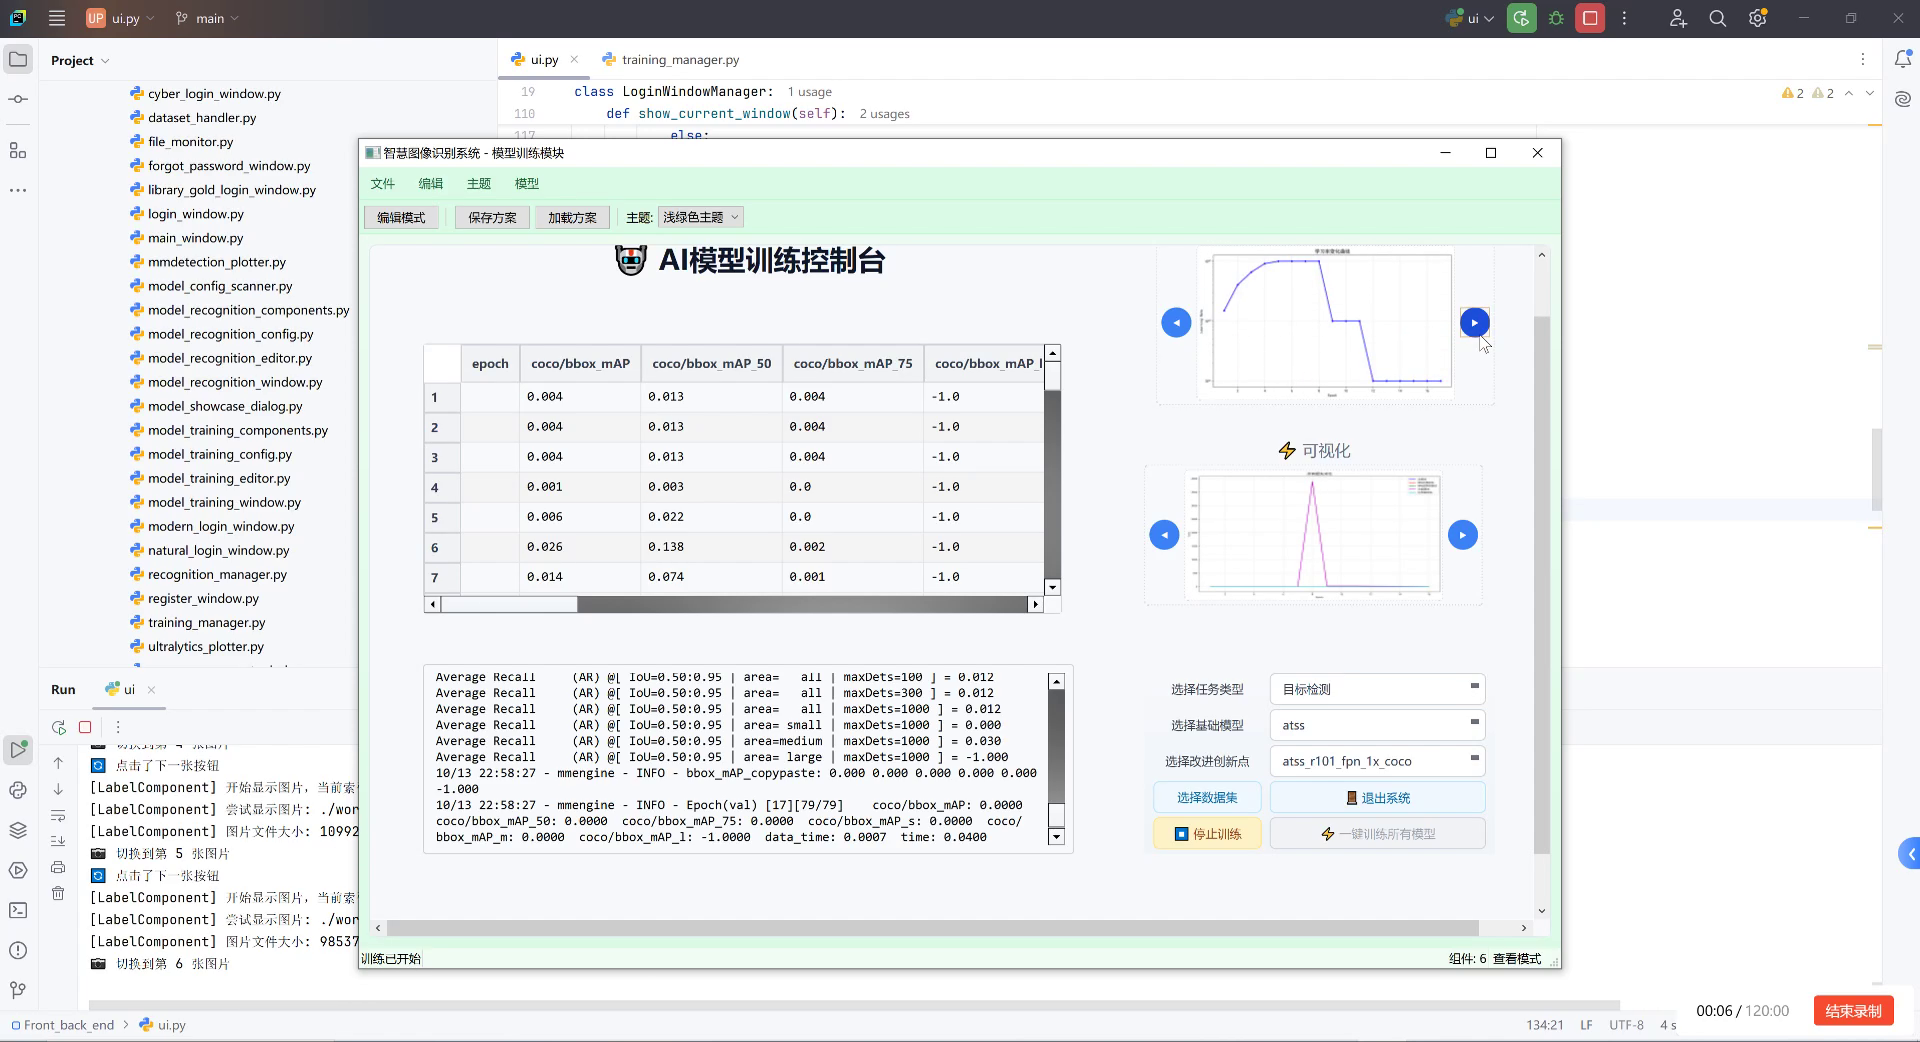Screen dimensions: 1920x1042
Task: Click the 选择数据集 button
Action: click(1207, 797)
